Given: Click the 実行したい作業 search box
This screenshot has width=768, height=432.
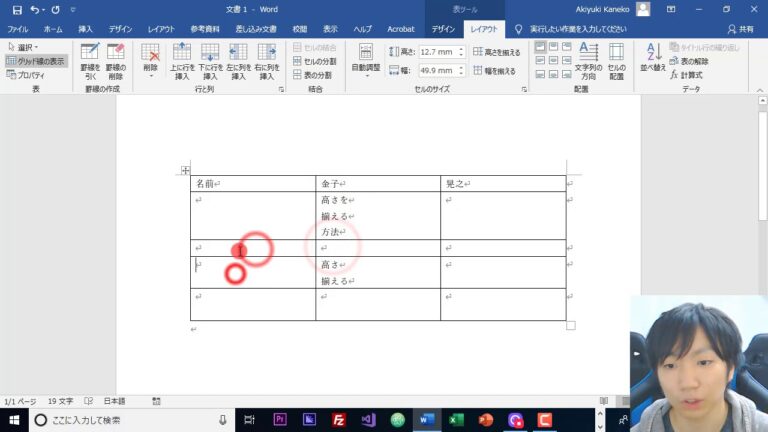Looking at the screenshot, I should [x=572, y=29].
